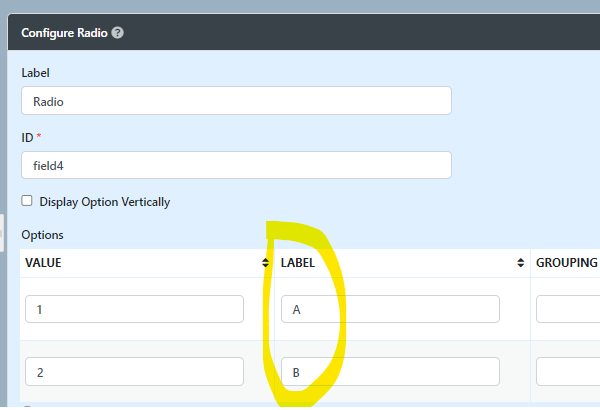Click the LABEL column header text
This screenshot has height=410, width=600.
[299, 263]
